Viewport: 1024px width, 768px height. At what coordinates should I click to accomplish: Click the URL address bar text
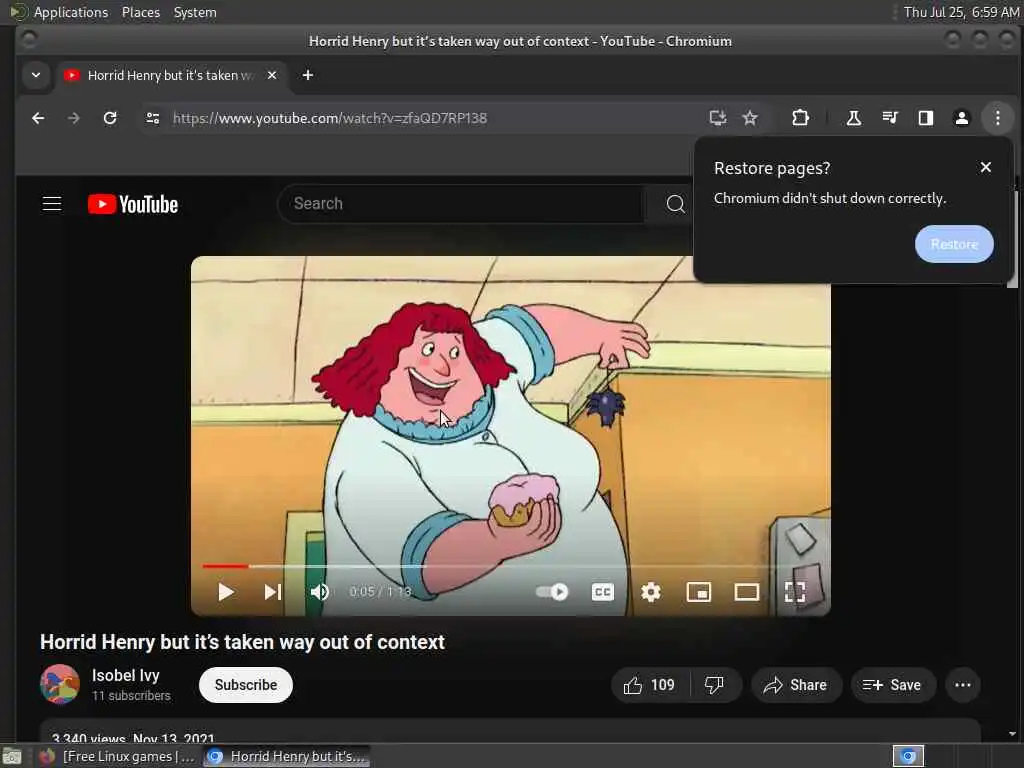[x=330, y=118]
